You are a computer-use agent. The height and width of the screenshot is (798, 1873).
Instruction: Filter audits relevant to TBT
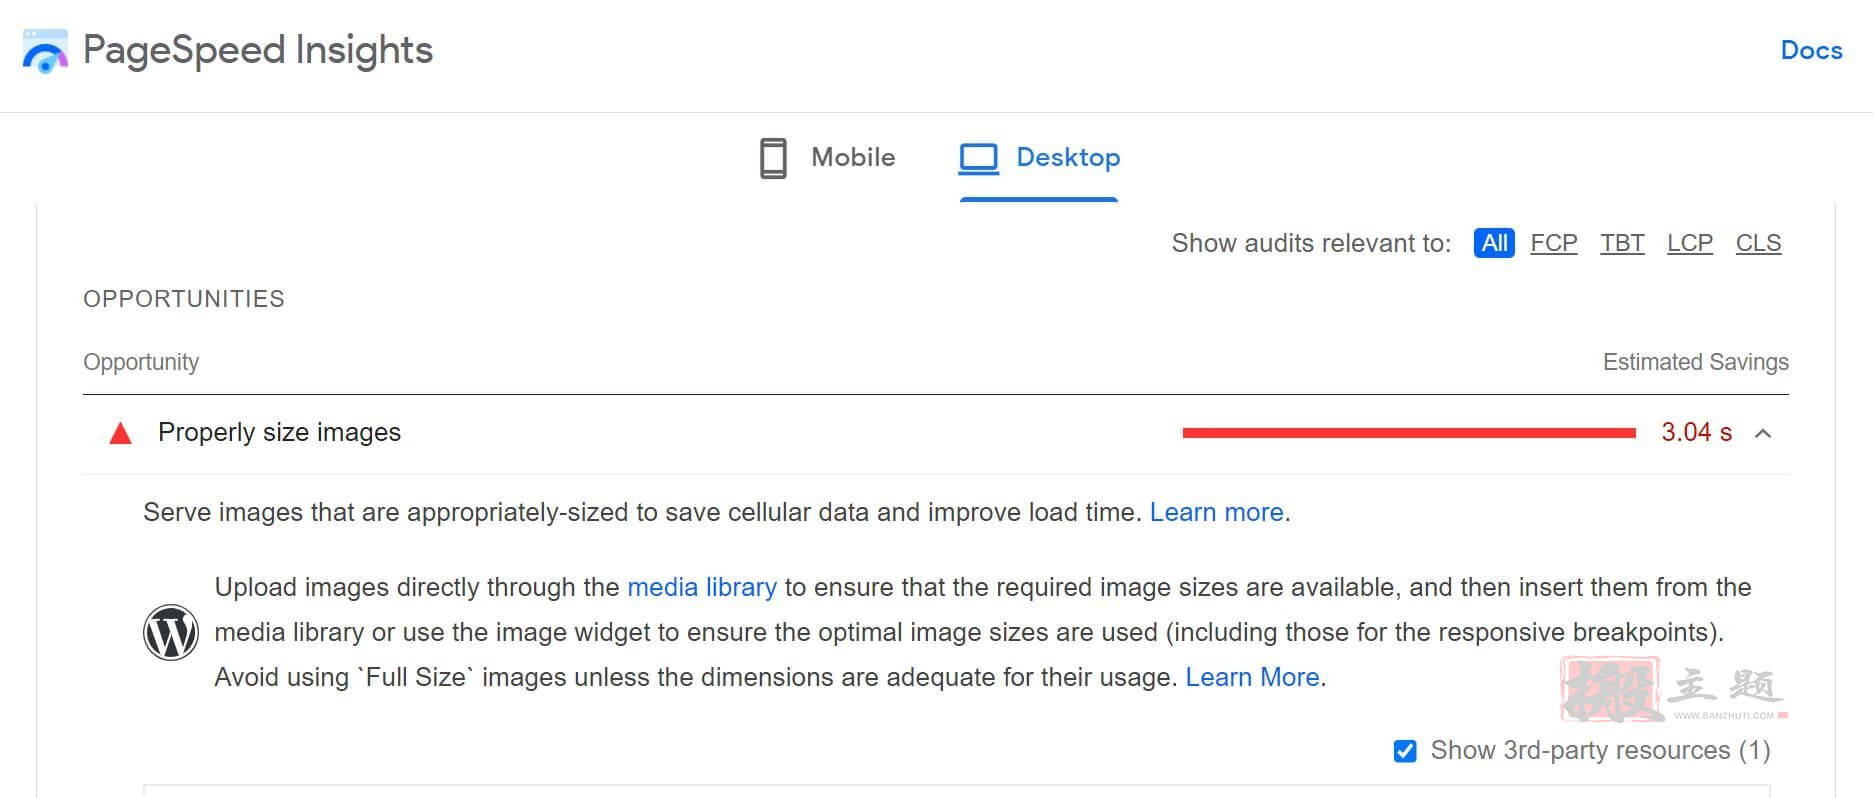point(1622,243)
